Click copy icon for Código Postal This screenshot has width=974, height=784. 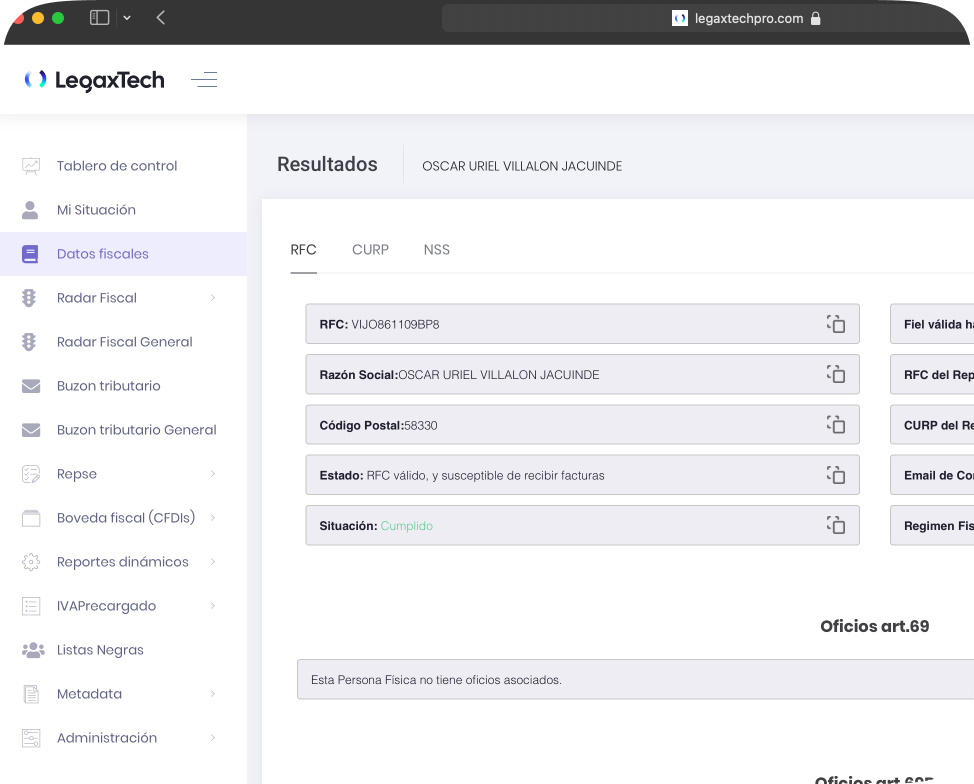point(835,424)
